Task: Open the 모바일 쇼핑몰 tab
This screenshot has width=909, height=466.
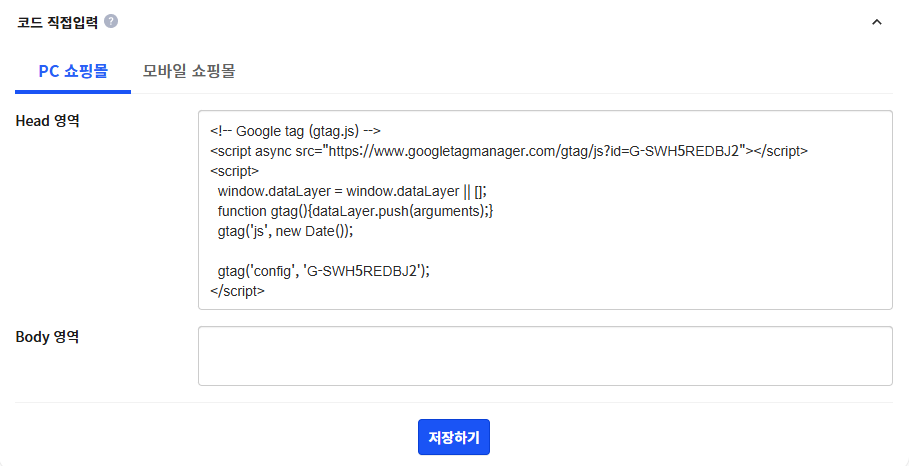Action: (189, 71)
